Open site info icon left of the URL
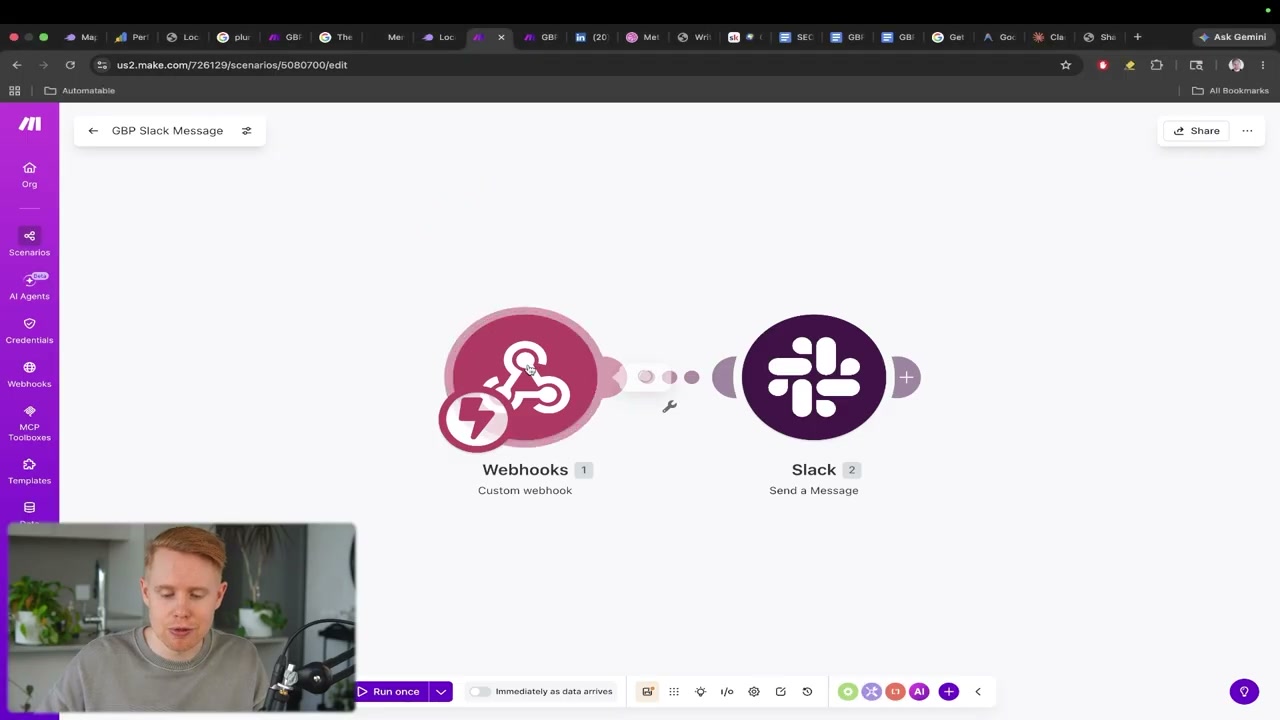1280x720 pixels. [x=101, y=65]
